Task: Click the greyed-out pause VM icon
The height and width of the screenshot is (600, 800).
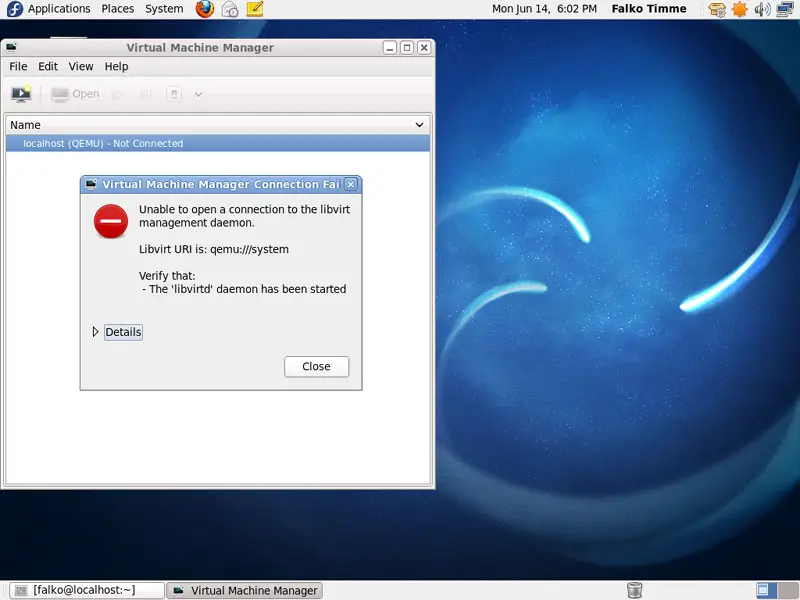Action: pos(145,94)
